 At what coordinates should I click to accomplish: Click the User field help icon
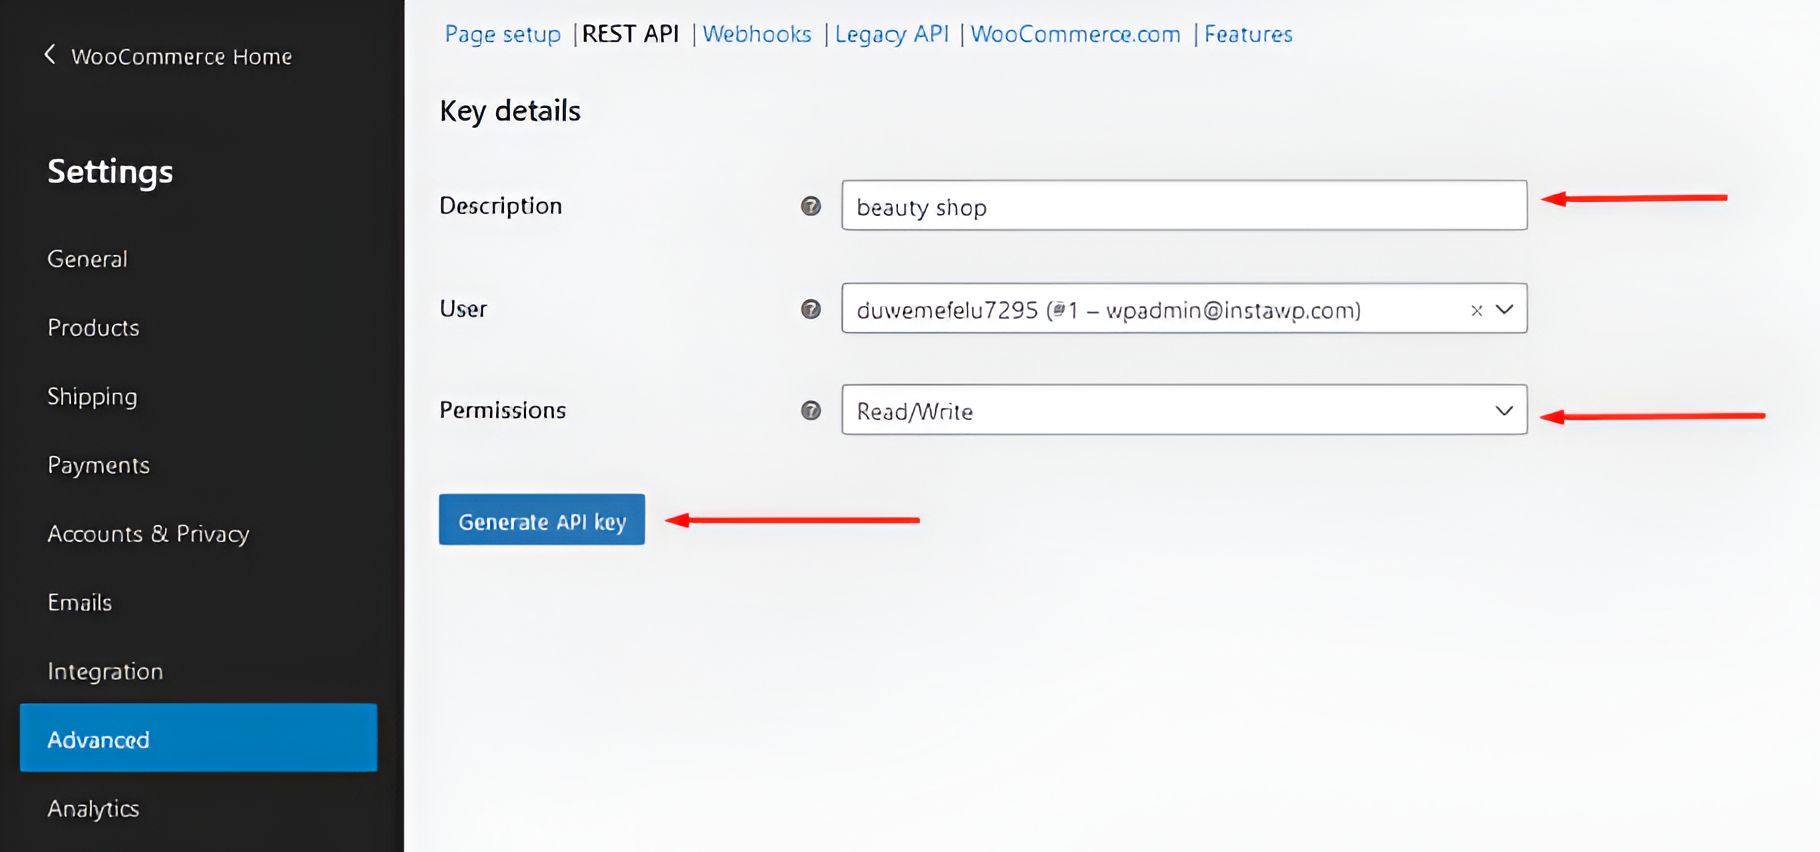tap(811, 309)
